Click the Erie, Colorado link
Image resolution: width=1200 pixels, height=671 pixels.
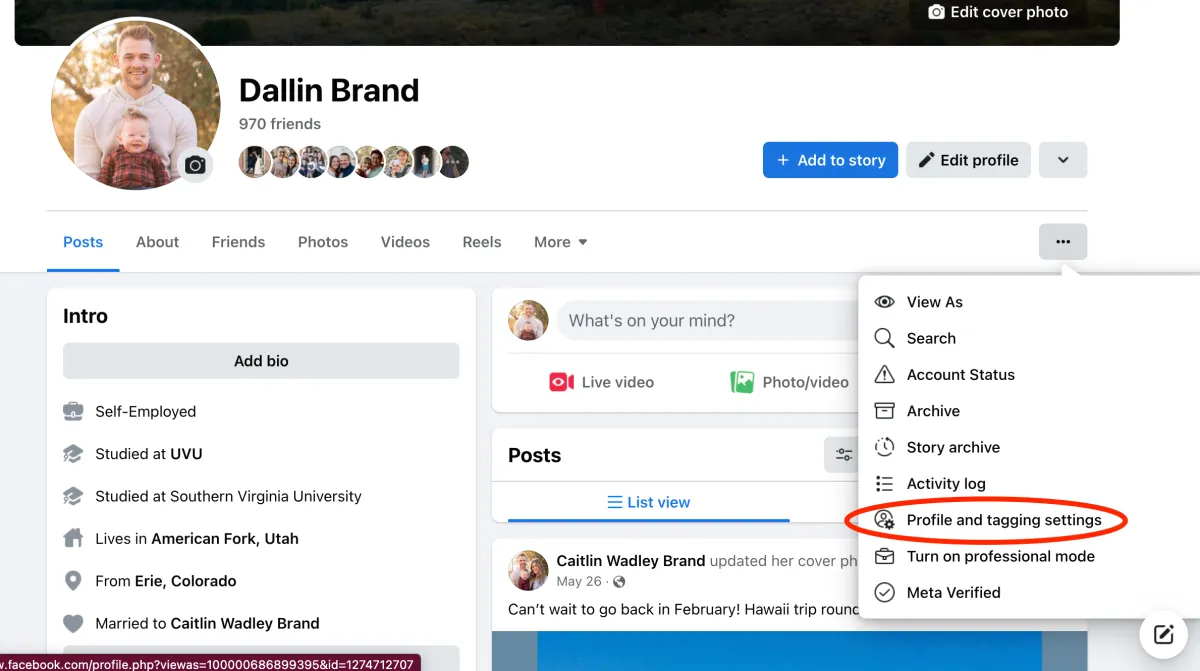point(186,581)
